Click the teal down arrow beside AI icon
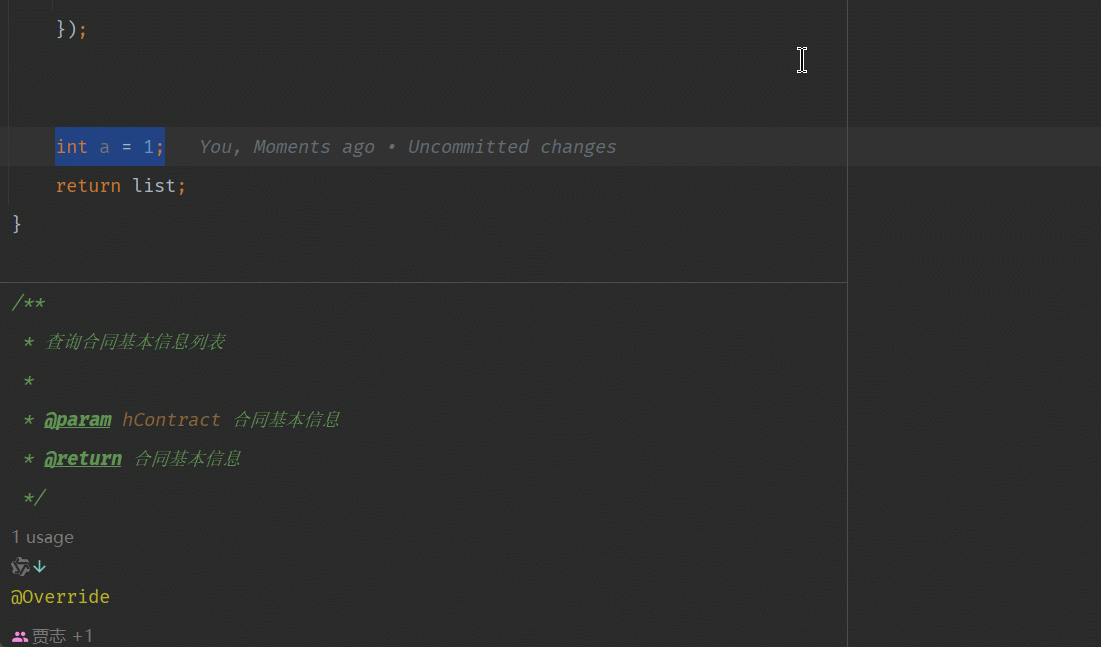The image size is (1101, 647). (x=40, y=567)
